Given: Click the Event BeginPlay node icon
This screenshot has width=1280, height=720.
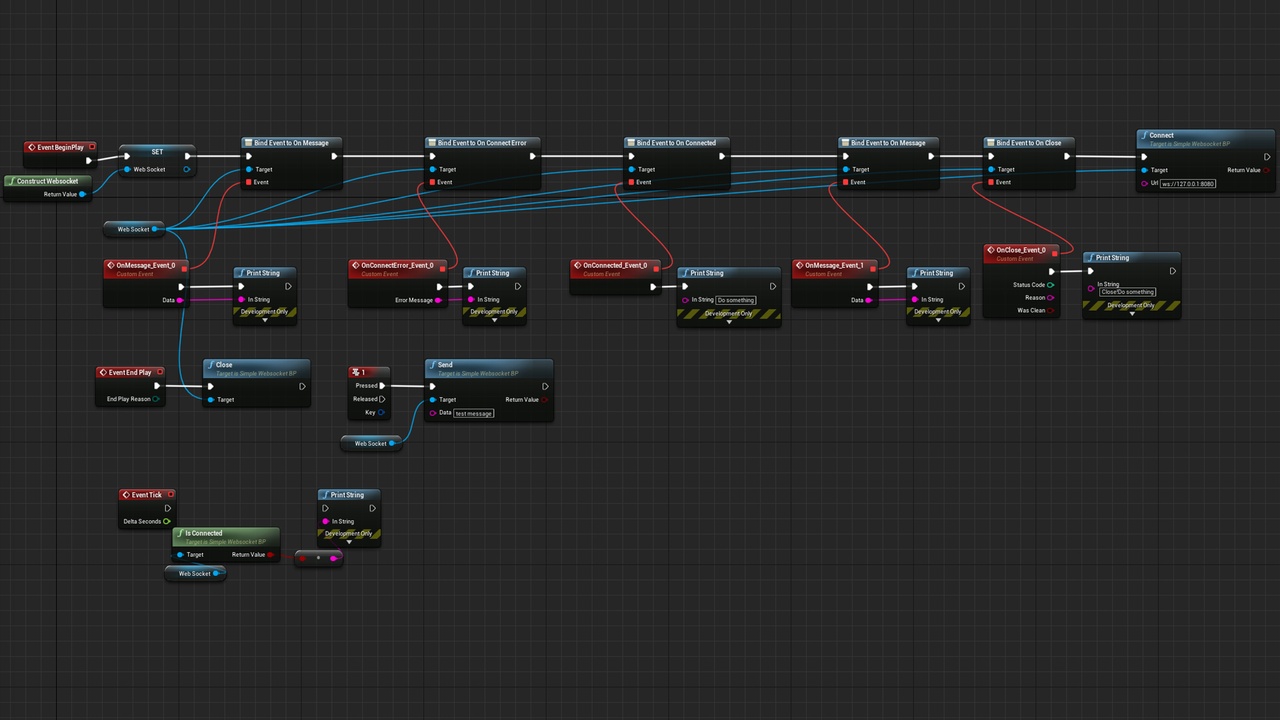Looking at the screenshot, I should point(31,147).
